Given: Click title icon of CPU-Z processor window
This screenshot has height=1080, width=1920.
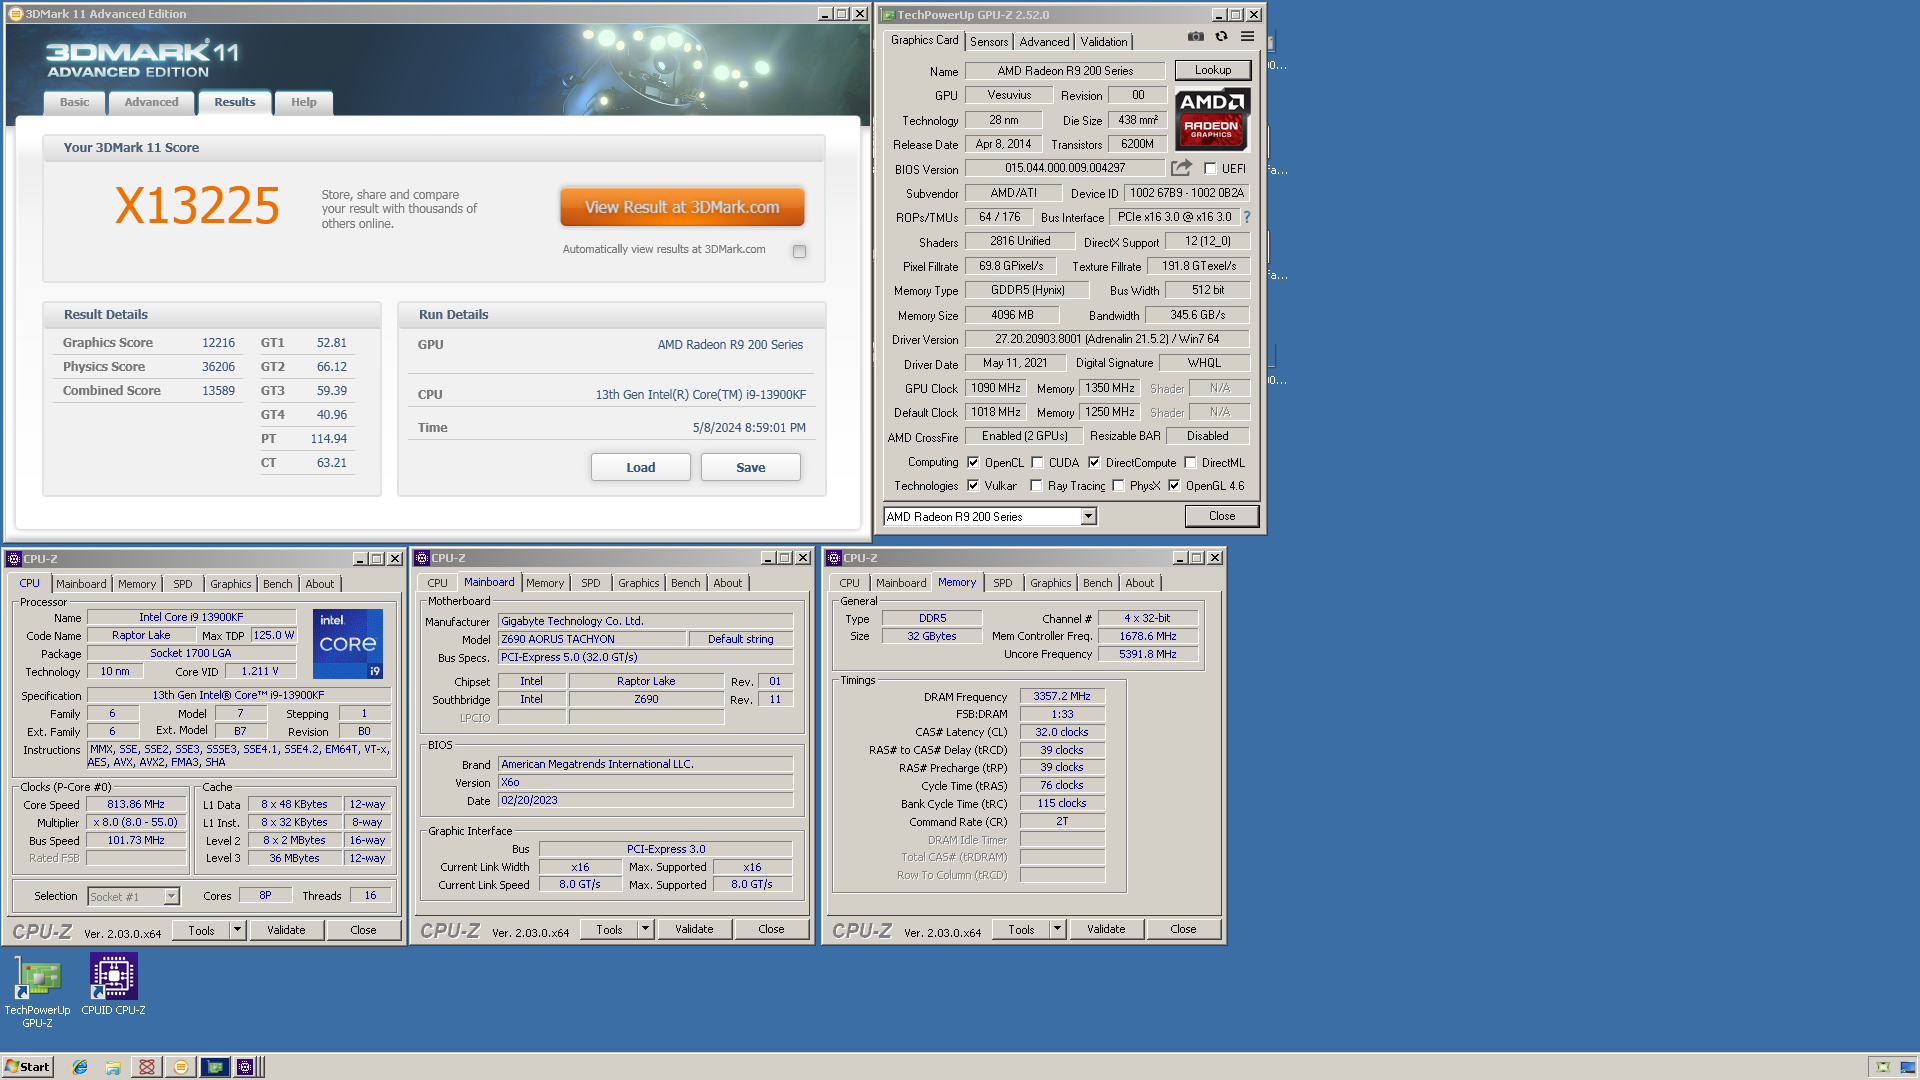Looking at the screenshot, I should pos(14,559).
